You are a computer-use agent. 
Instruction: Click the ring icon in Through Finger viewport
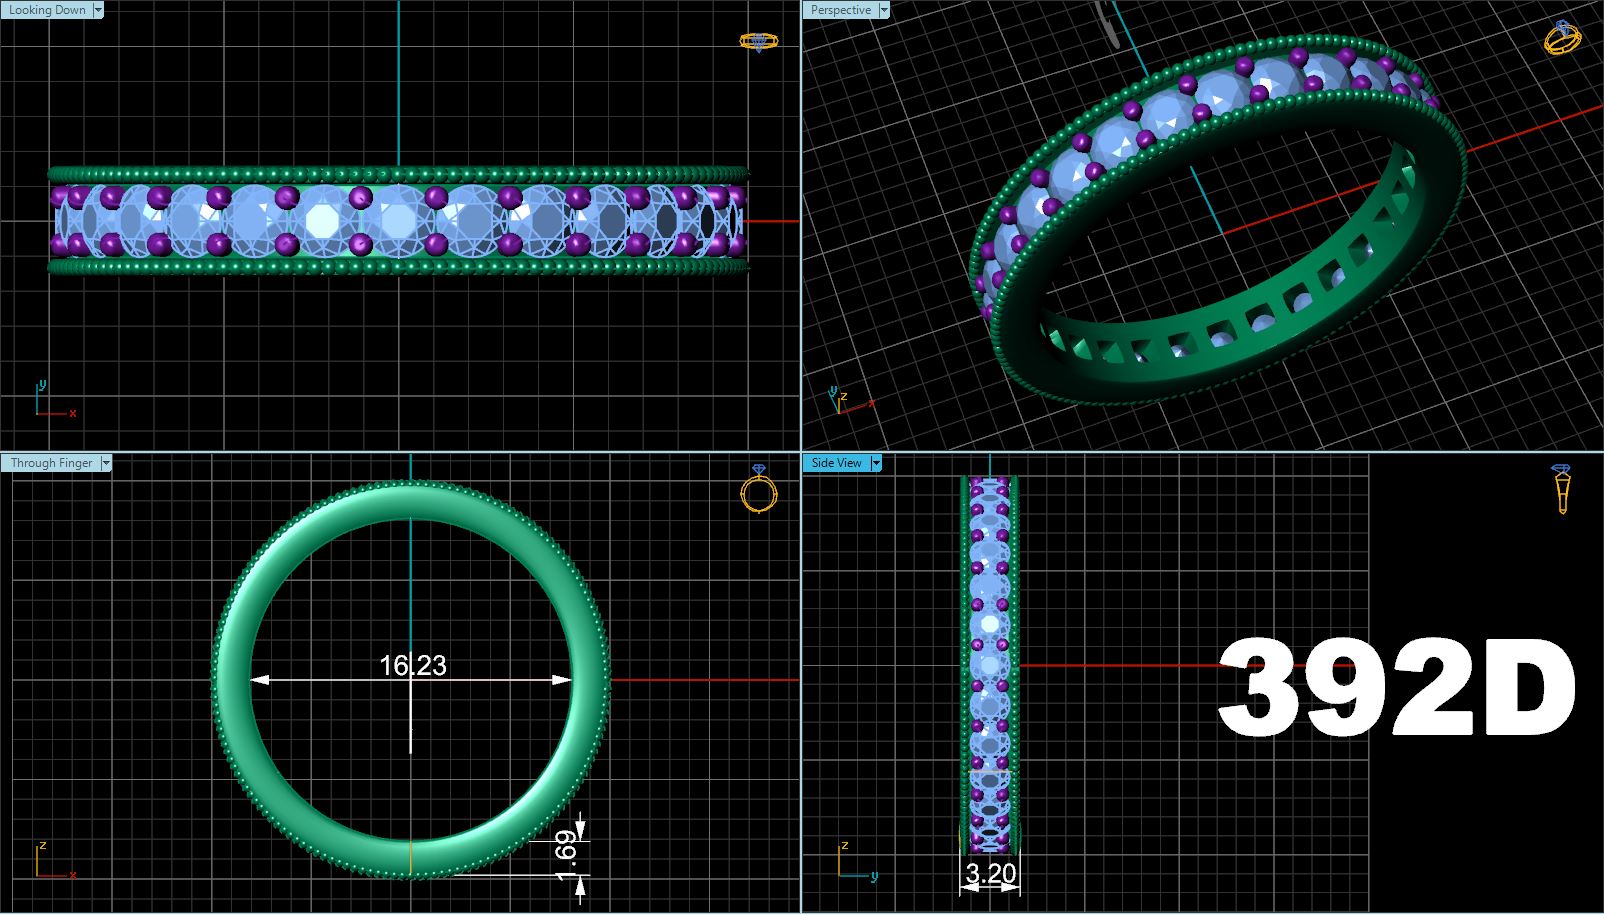click(759, 488)
